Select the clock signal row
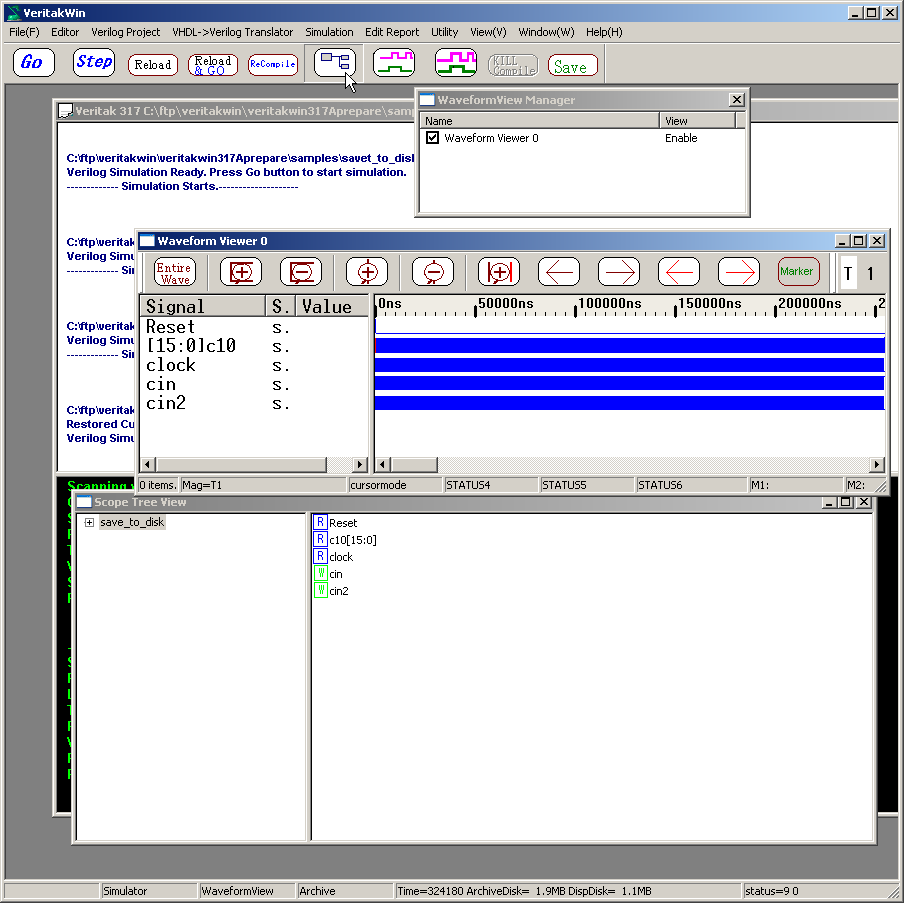 (254, 365)
